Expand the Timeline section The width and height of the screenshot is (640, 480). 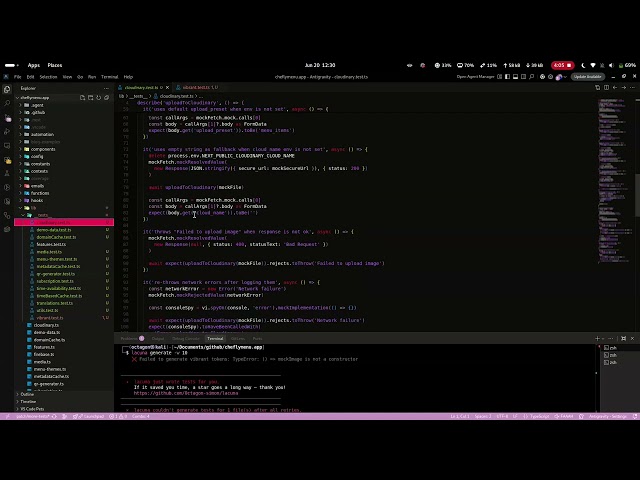point(64,402)
